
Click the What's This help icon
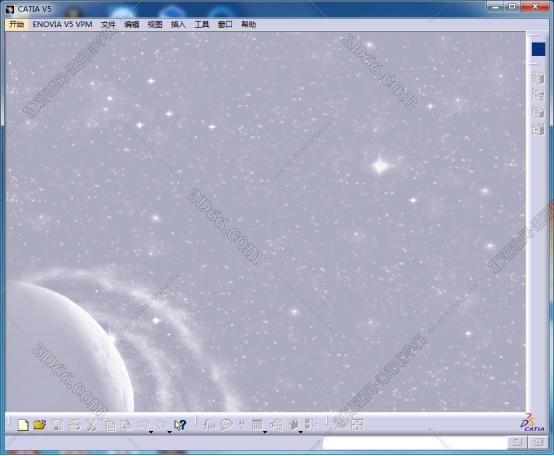coord(180,425)
